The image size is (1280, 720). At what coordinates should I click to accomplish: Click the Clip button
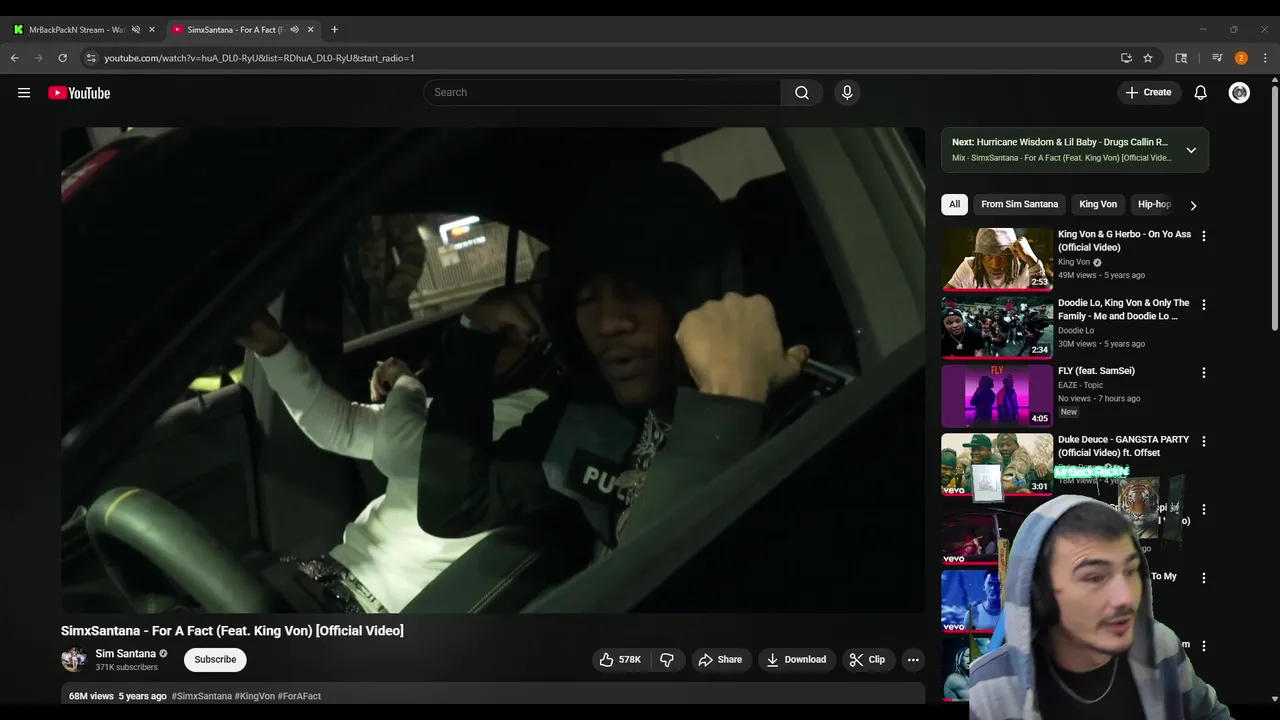pos(867,660)
